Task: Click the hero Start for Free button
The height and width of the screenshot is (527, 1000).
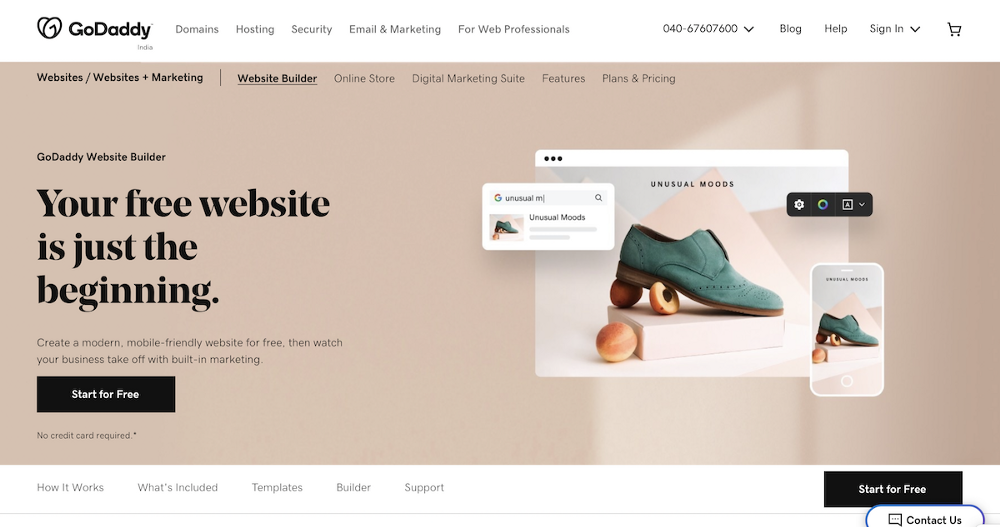Action: tap(106, 394)
